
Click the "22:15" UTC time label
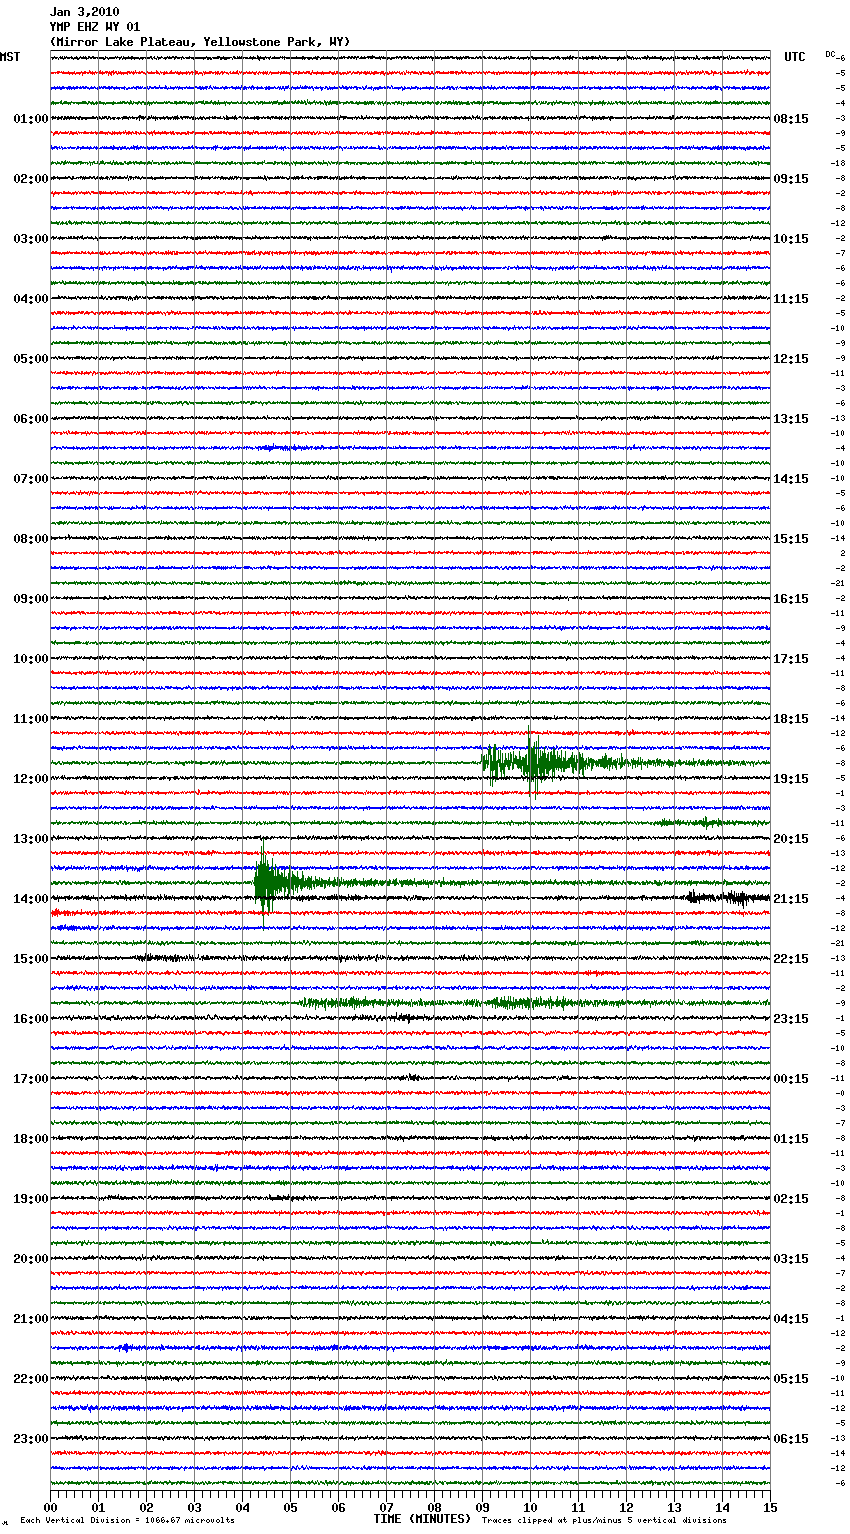[791, 959]
